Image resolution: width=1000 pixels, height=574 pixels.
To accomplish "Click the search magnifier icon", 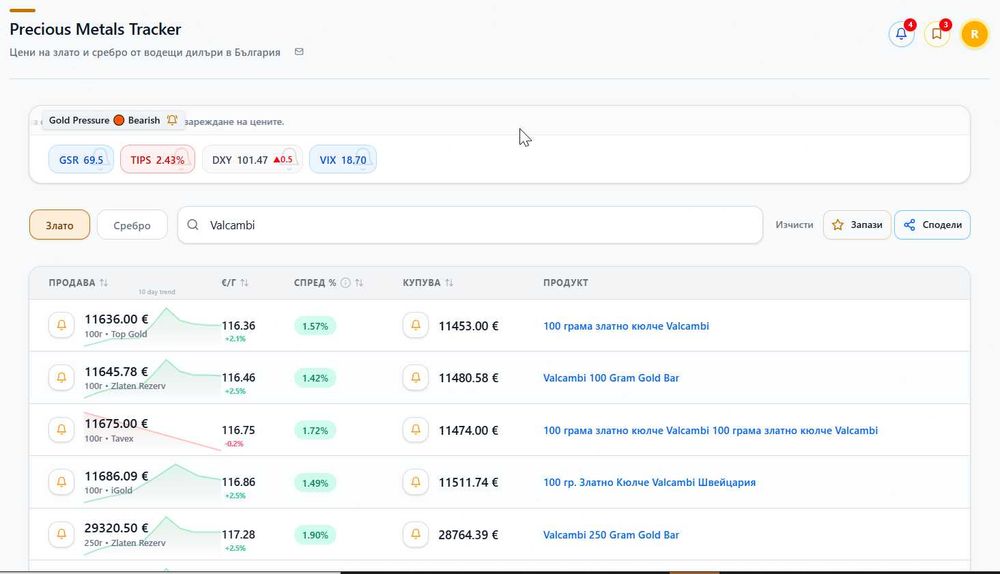I will 193,224.
